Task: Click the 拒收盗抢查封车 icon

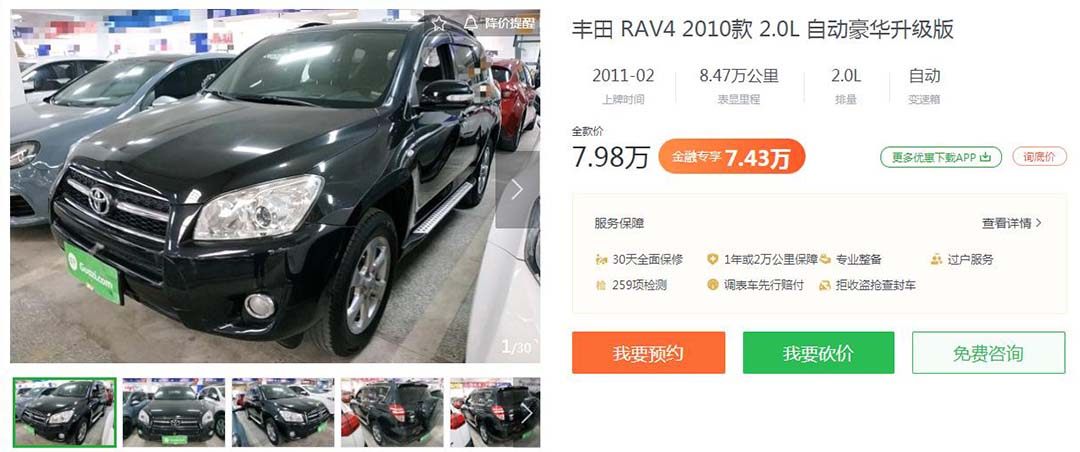Action: (825, 285)
